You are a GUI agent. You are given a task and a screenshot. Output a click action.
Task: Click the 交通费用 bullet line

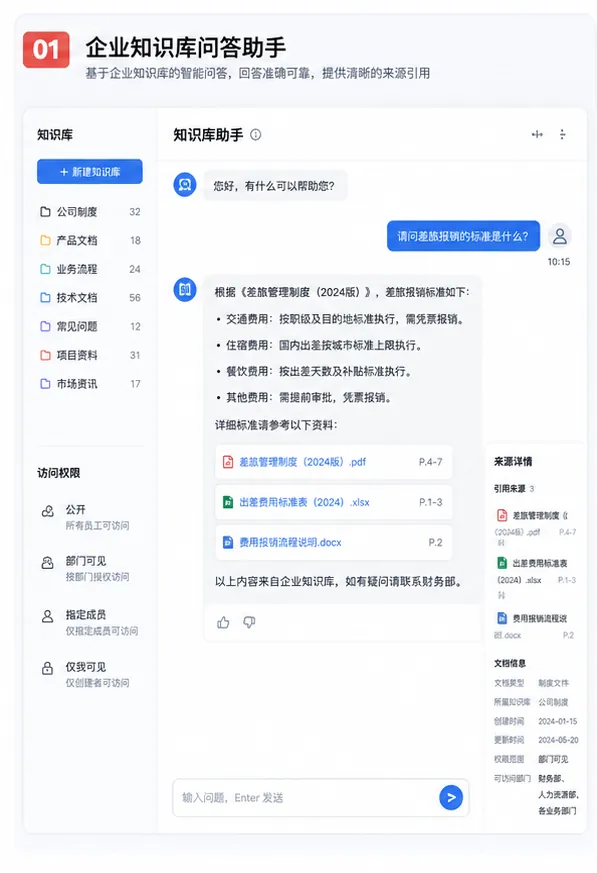click(x=341, y=319)
